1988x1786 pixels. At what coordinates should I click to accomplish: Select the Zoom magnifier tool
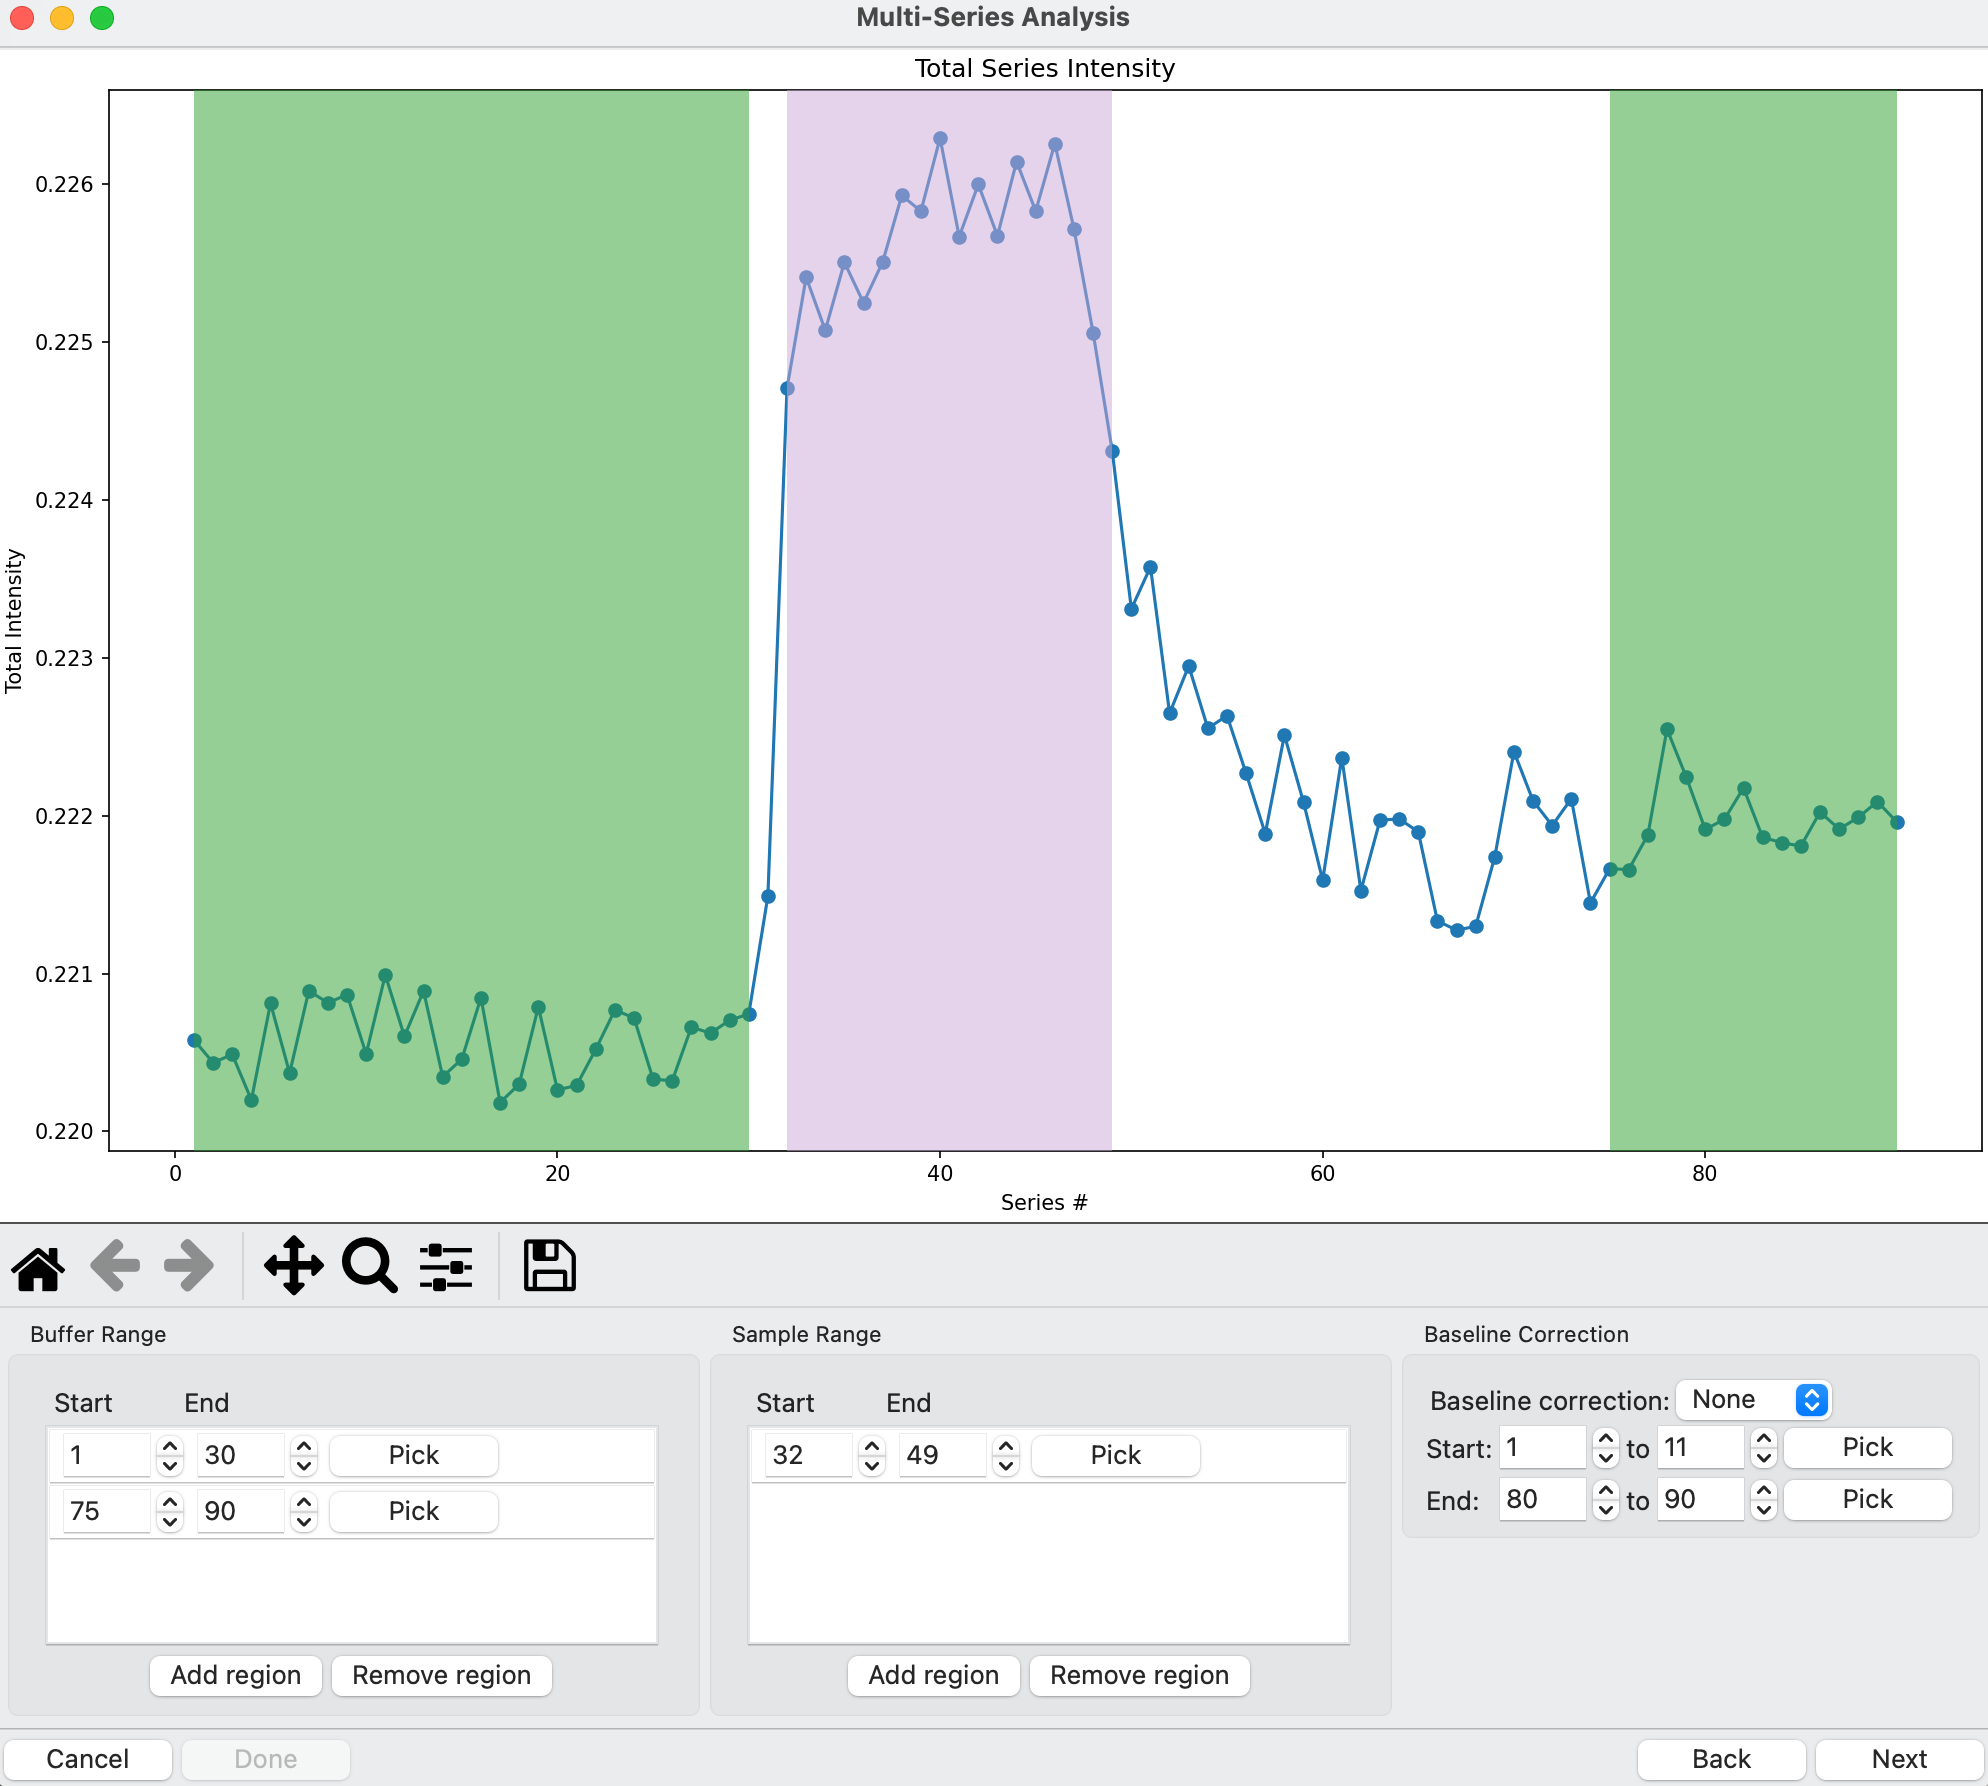[x=369, y=1267]
